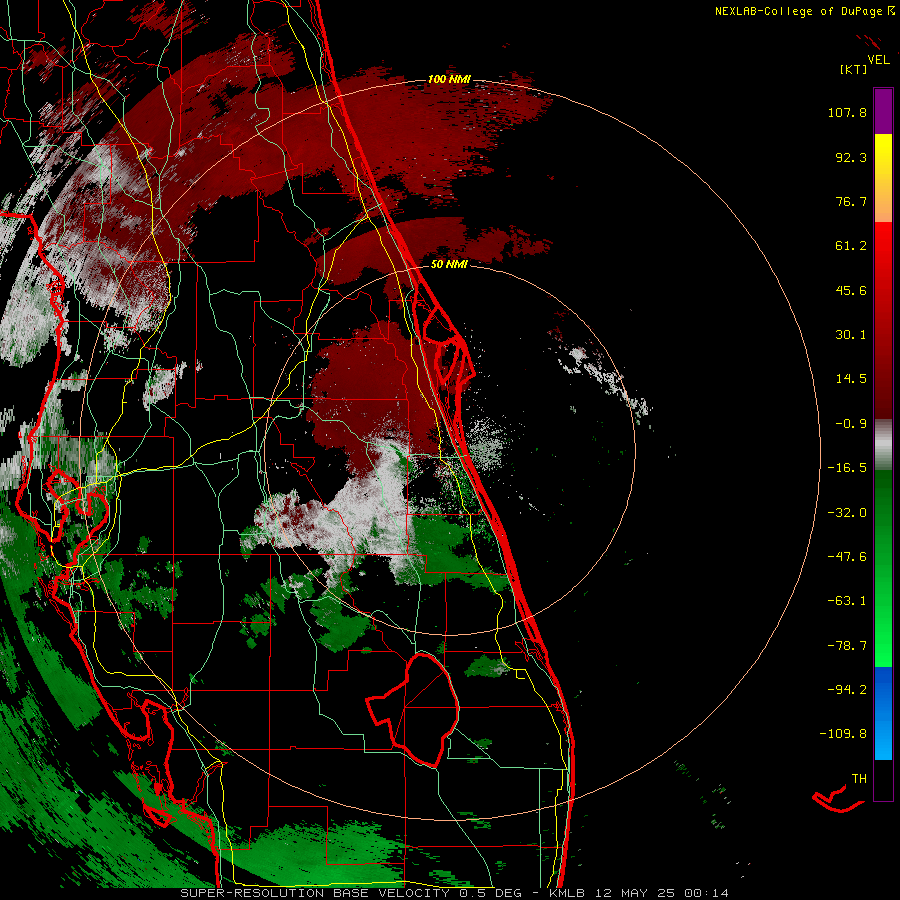Select the -0.9 scale value
Screen dimensions: 900x900
pyautogui.click(x=851, y=424)
